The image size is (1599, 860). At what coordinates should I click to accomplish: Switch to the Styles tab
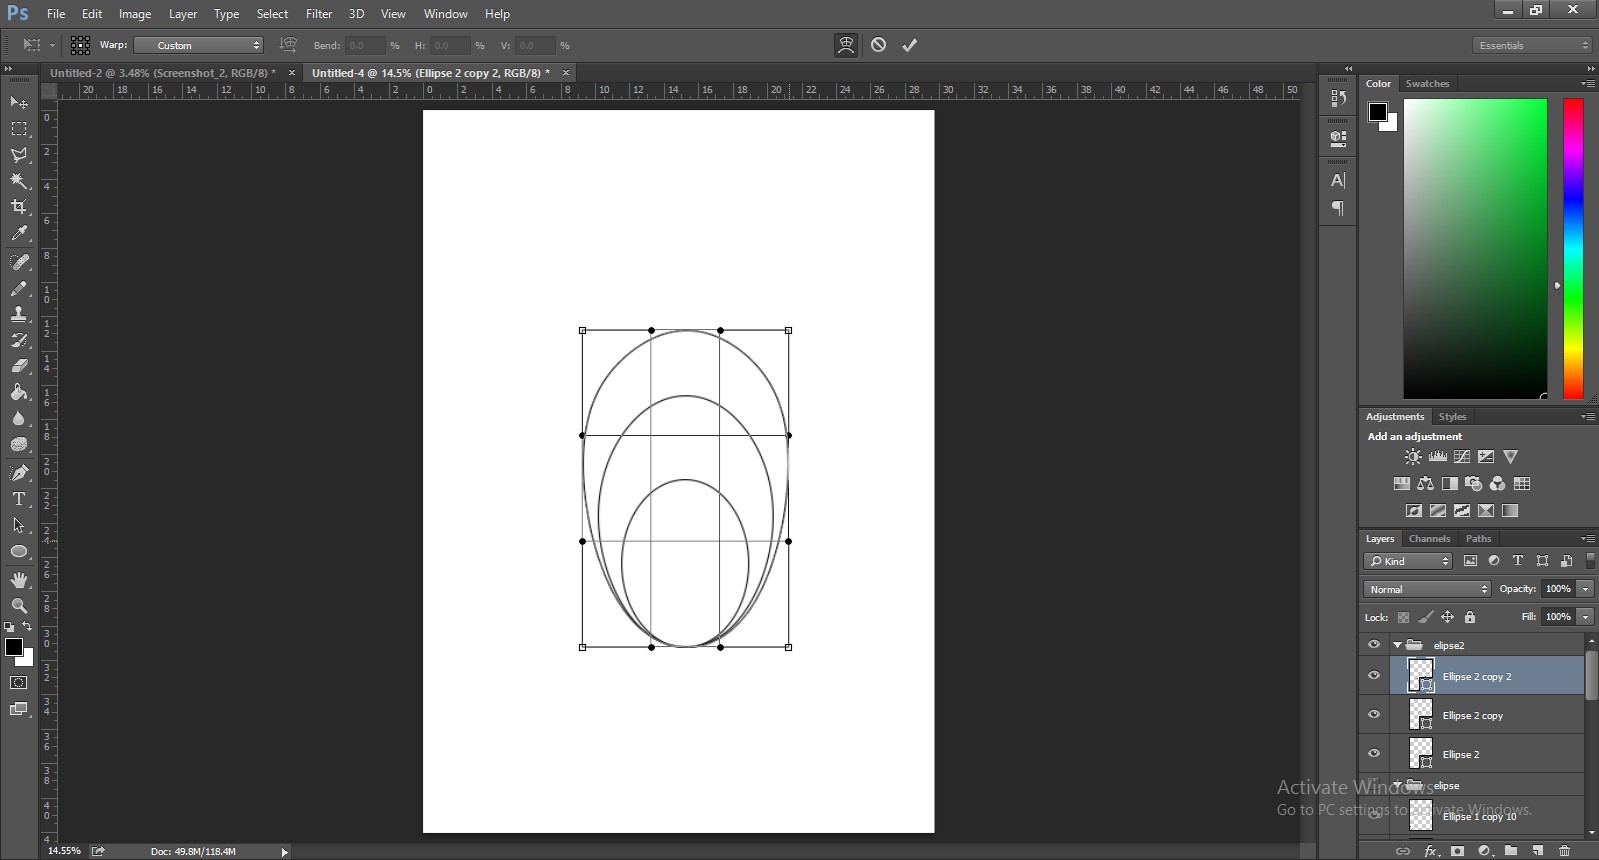(1452, 417)
